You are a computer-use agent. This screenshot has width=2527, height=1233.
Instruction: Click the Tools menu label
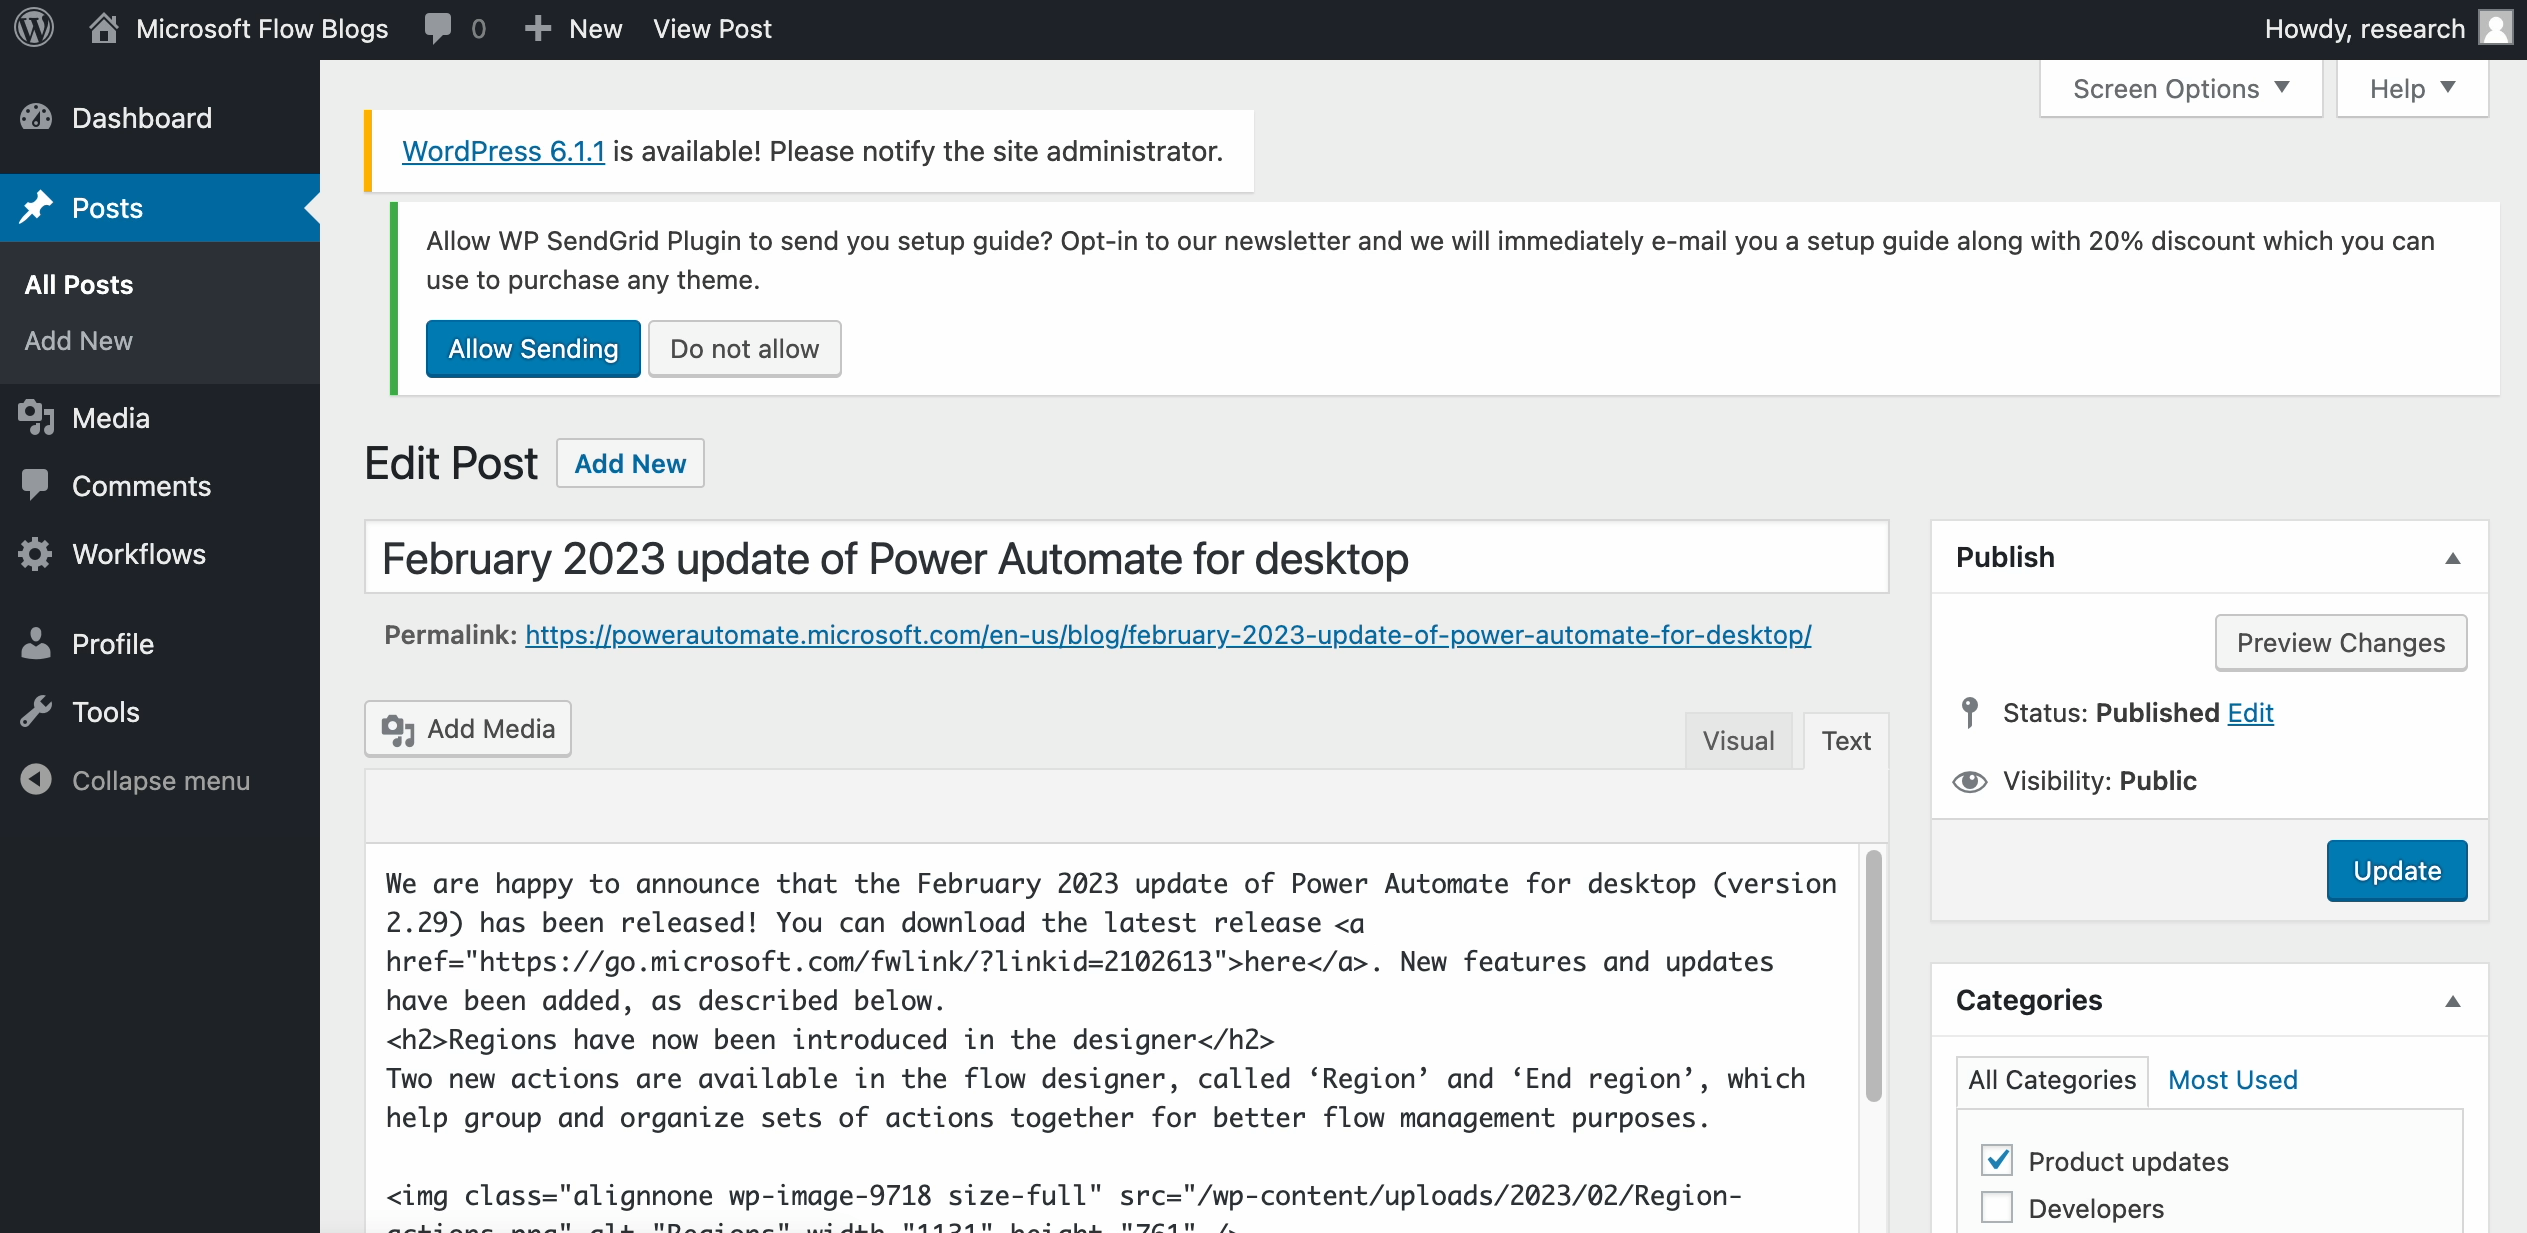106,712
